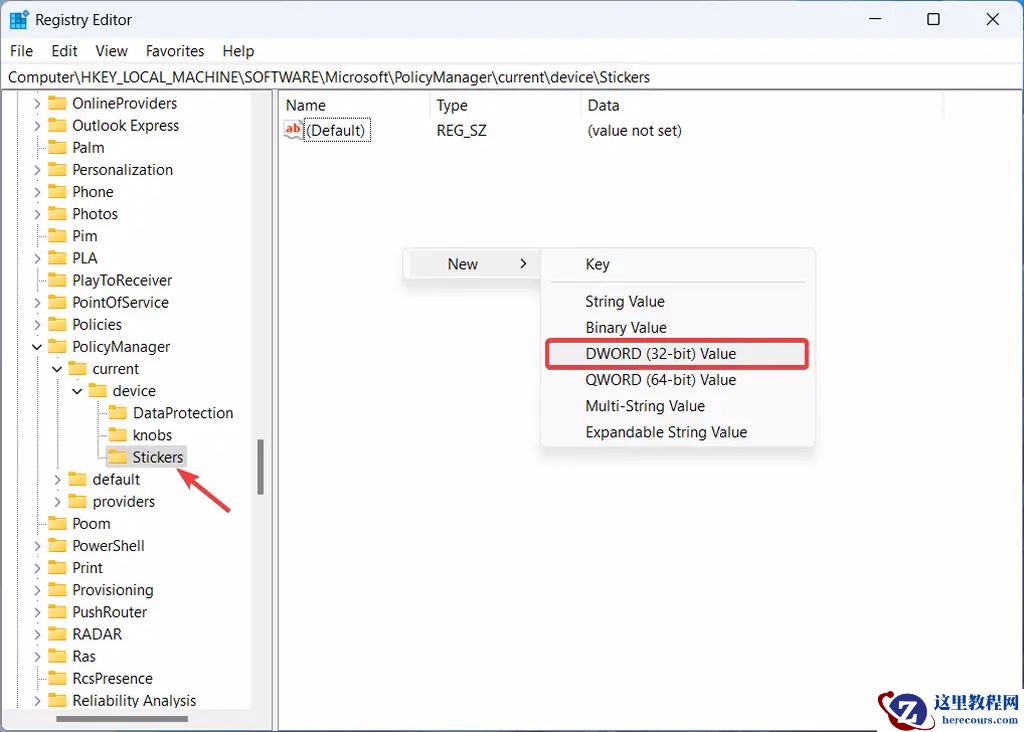This screenshot has width=1024, height=732.
Task: Click the Stickers folder icon
Action: pos(118,457)
